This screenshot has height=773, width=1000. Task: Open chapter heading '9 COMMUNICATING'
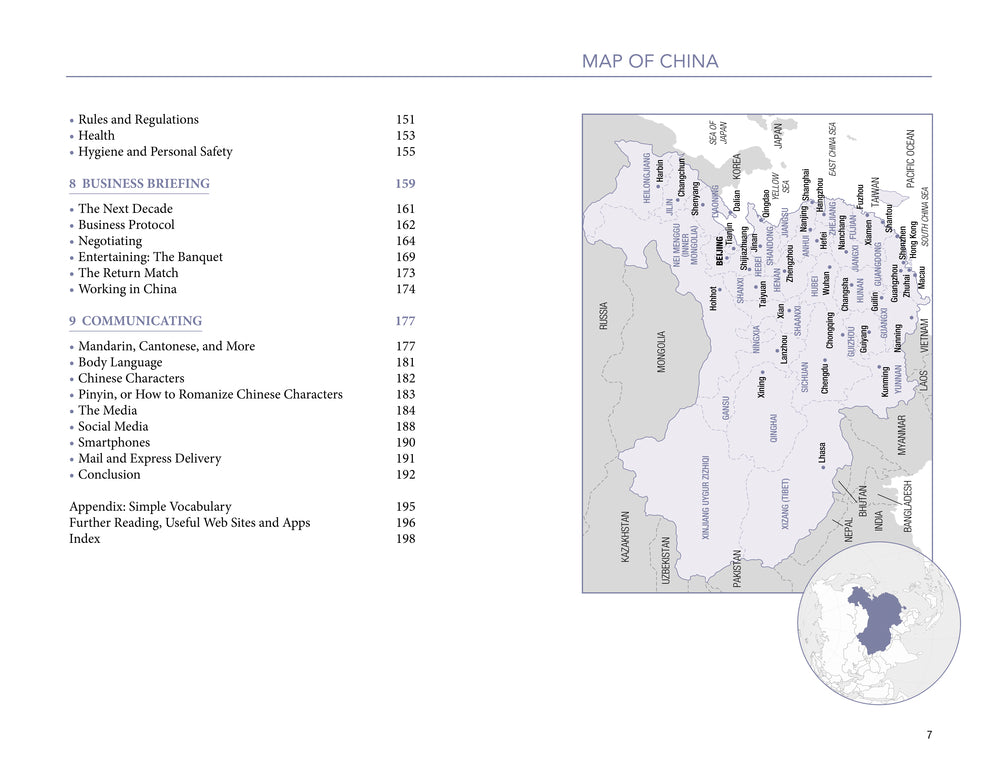pos(135,321)
